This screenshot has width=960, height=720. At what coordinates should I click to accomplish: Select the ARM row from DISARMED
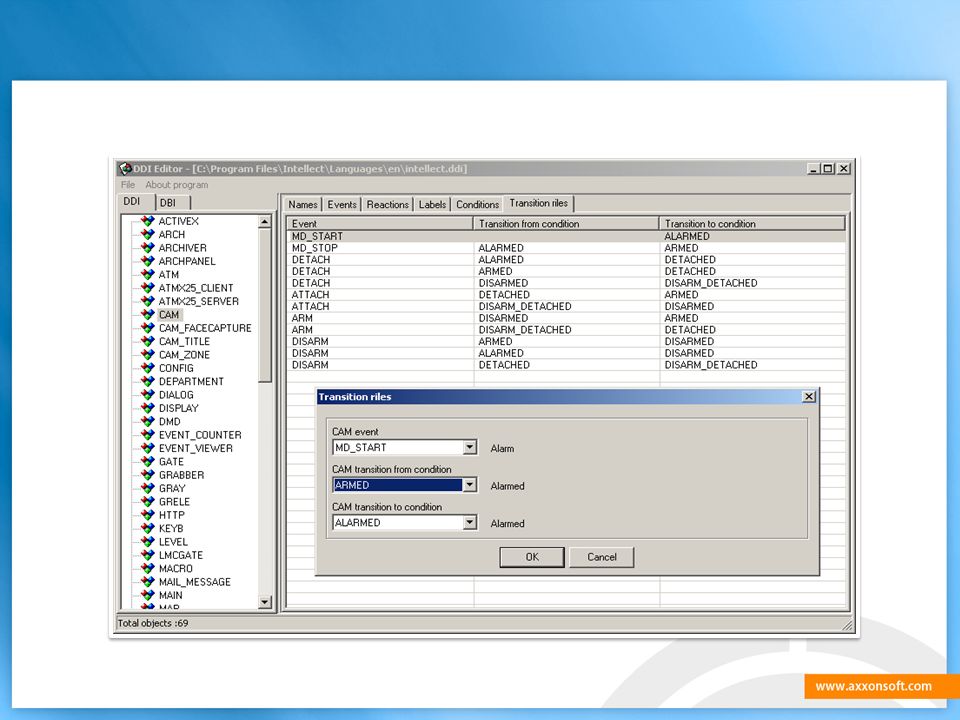pos(566,318)
